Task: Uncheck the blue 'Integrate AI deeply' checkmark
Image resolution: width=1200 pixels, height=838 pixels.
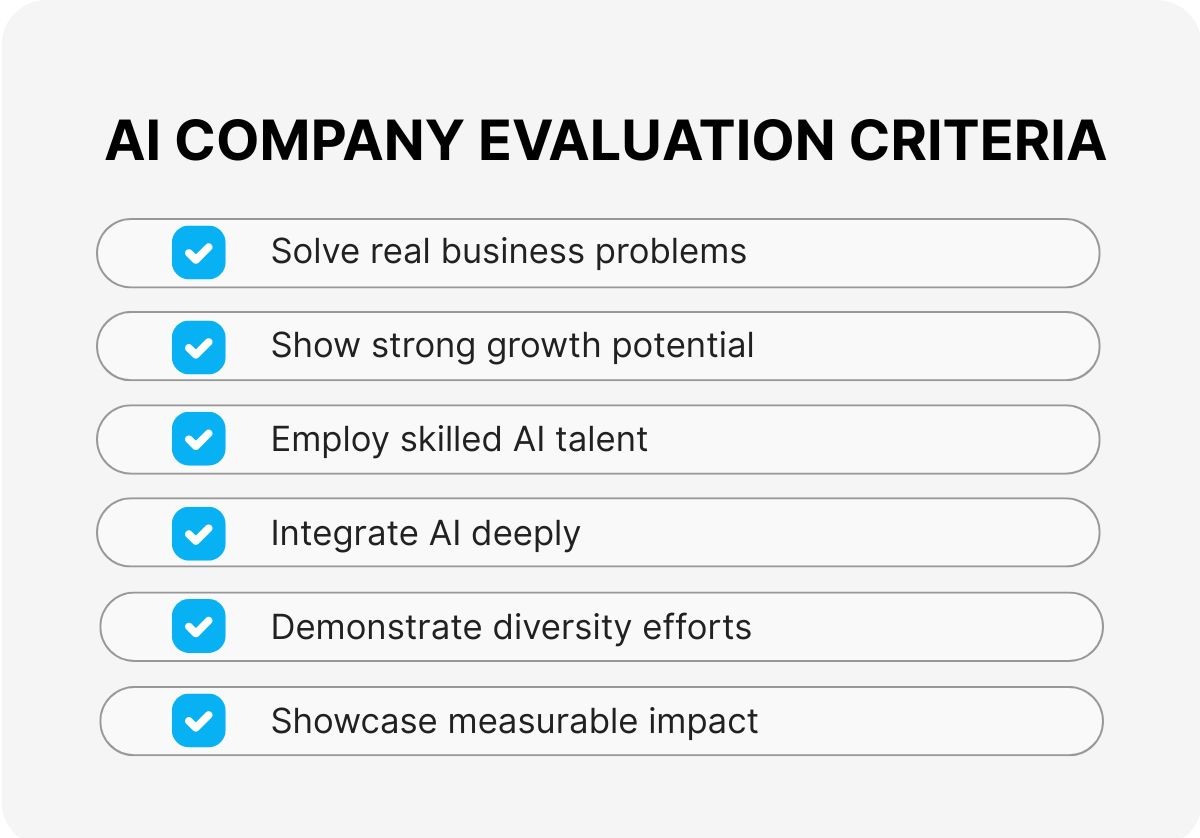Action: (198, 533)
